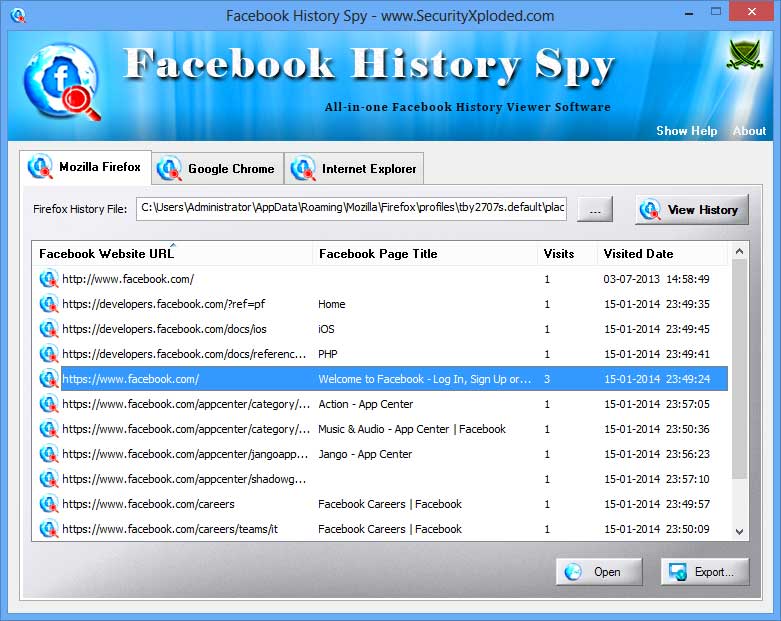Click row icon for Jango - App Center
781x621 pixels.
[49, 454]
